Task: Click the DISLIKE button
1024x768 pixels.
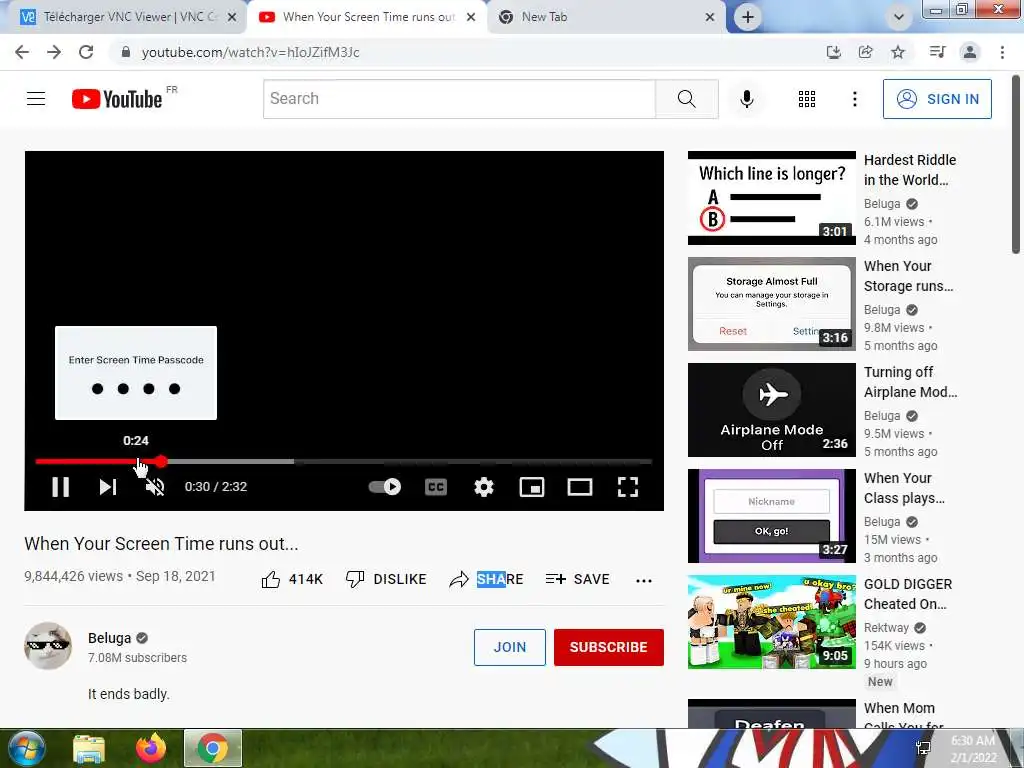Action: (x=386, y=579)
